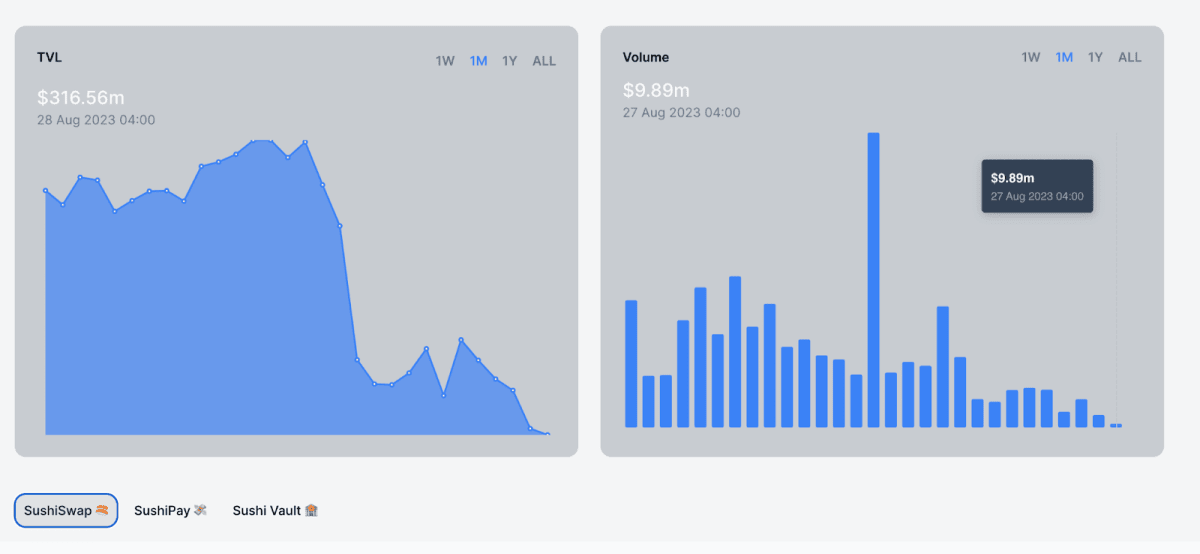Screen dimensions: 1200x554
Task: Click the sushi emoji icon in SushiSwap tab
Action: pyautogui.click(x=102, y=510)
